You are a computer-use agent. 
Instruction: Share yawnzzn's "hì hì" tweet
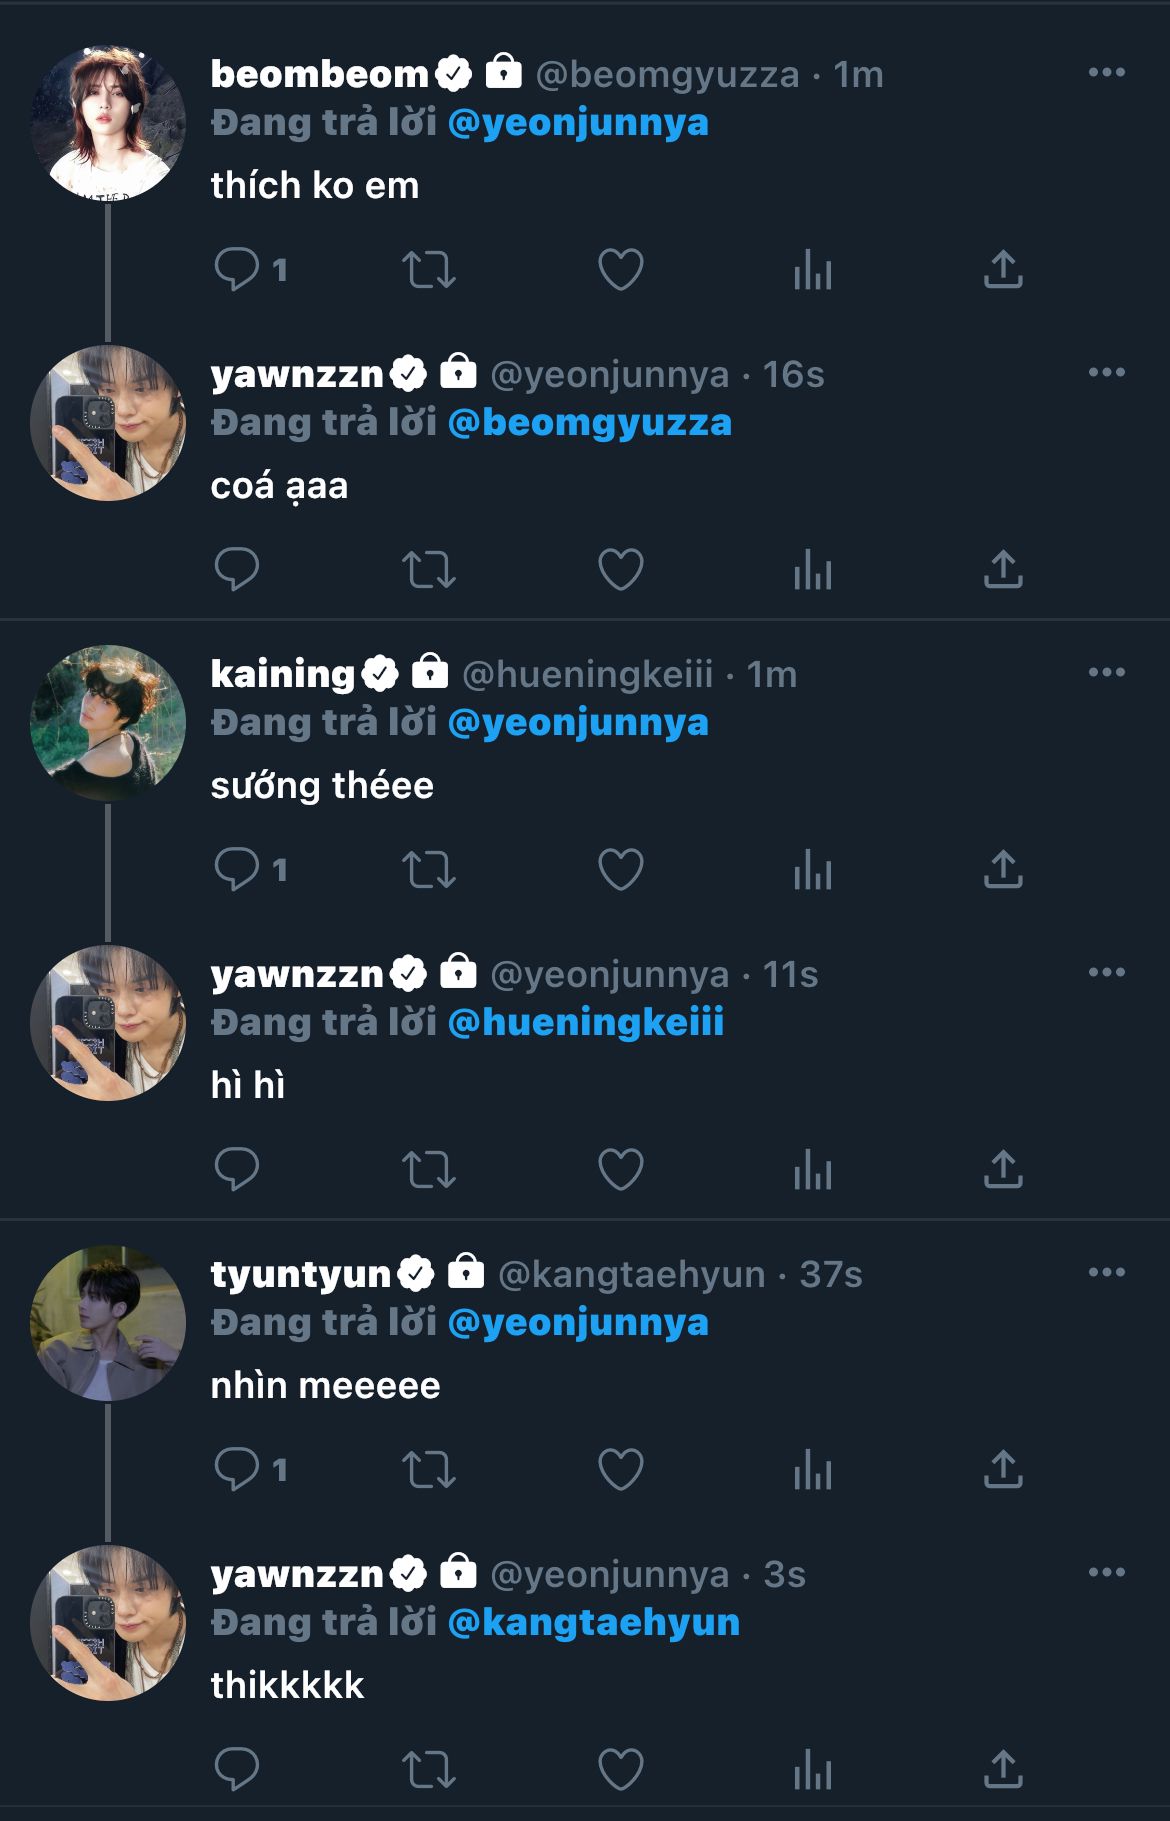(1003, 1170)
